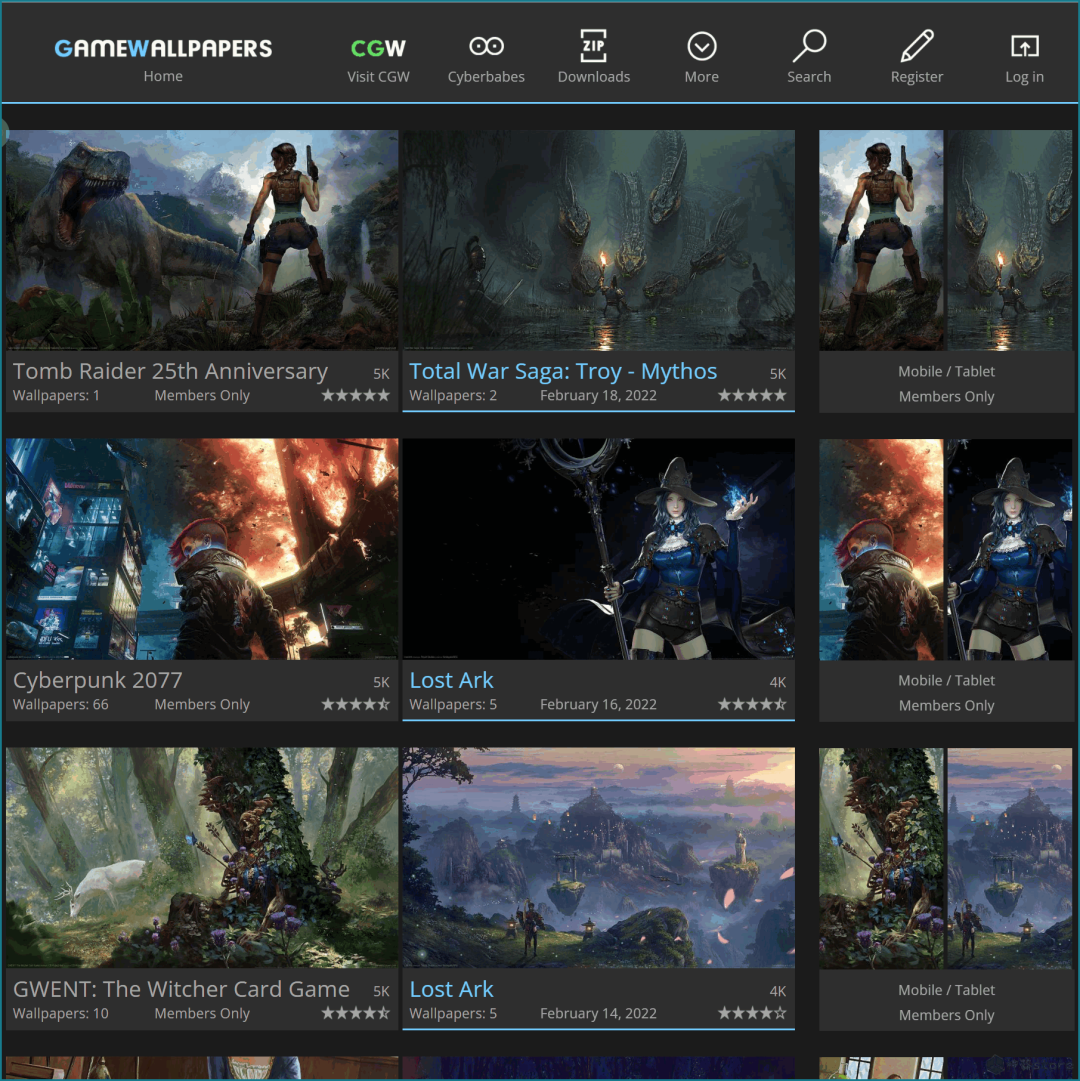Click the February 16, 2022 date

[598, 704]
